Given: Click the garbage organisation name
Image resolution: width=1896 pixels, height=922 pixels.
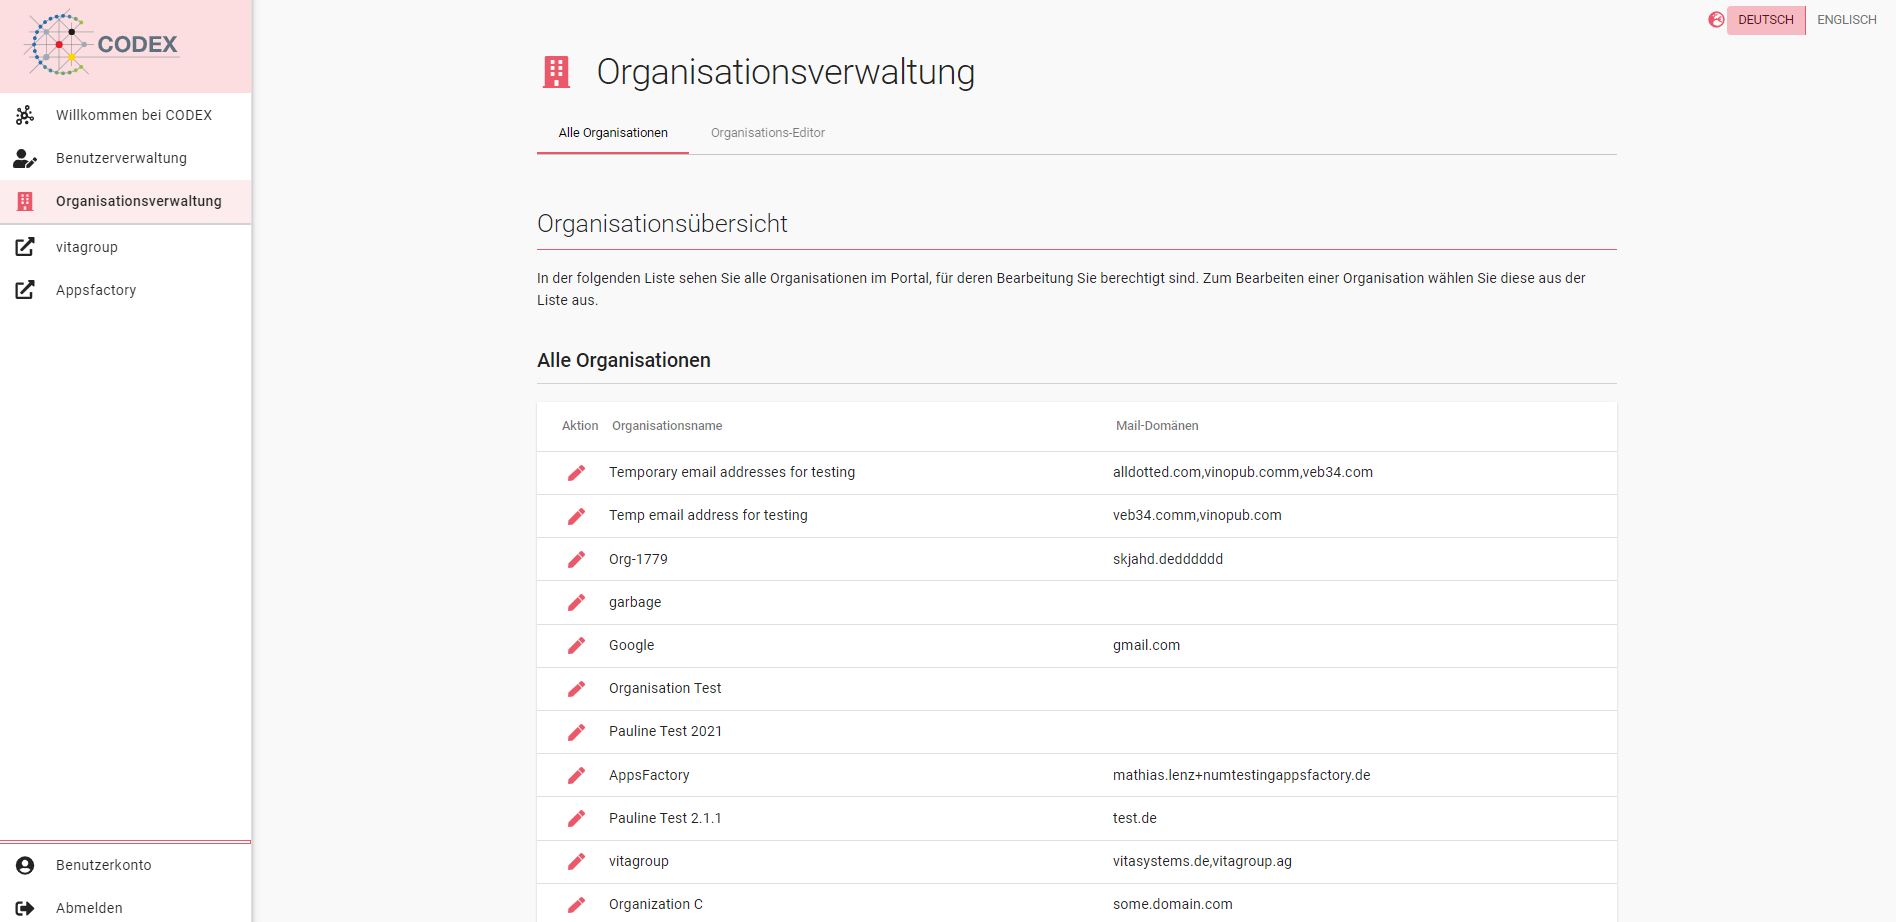Looking at the screenshot, I should pos(634,602).
